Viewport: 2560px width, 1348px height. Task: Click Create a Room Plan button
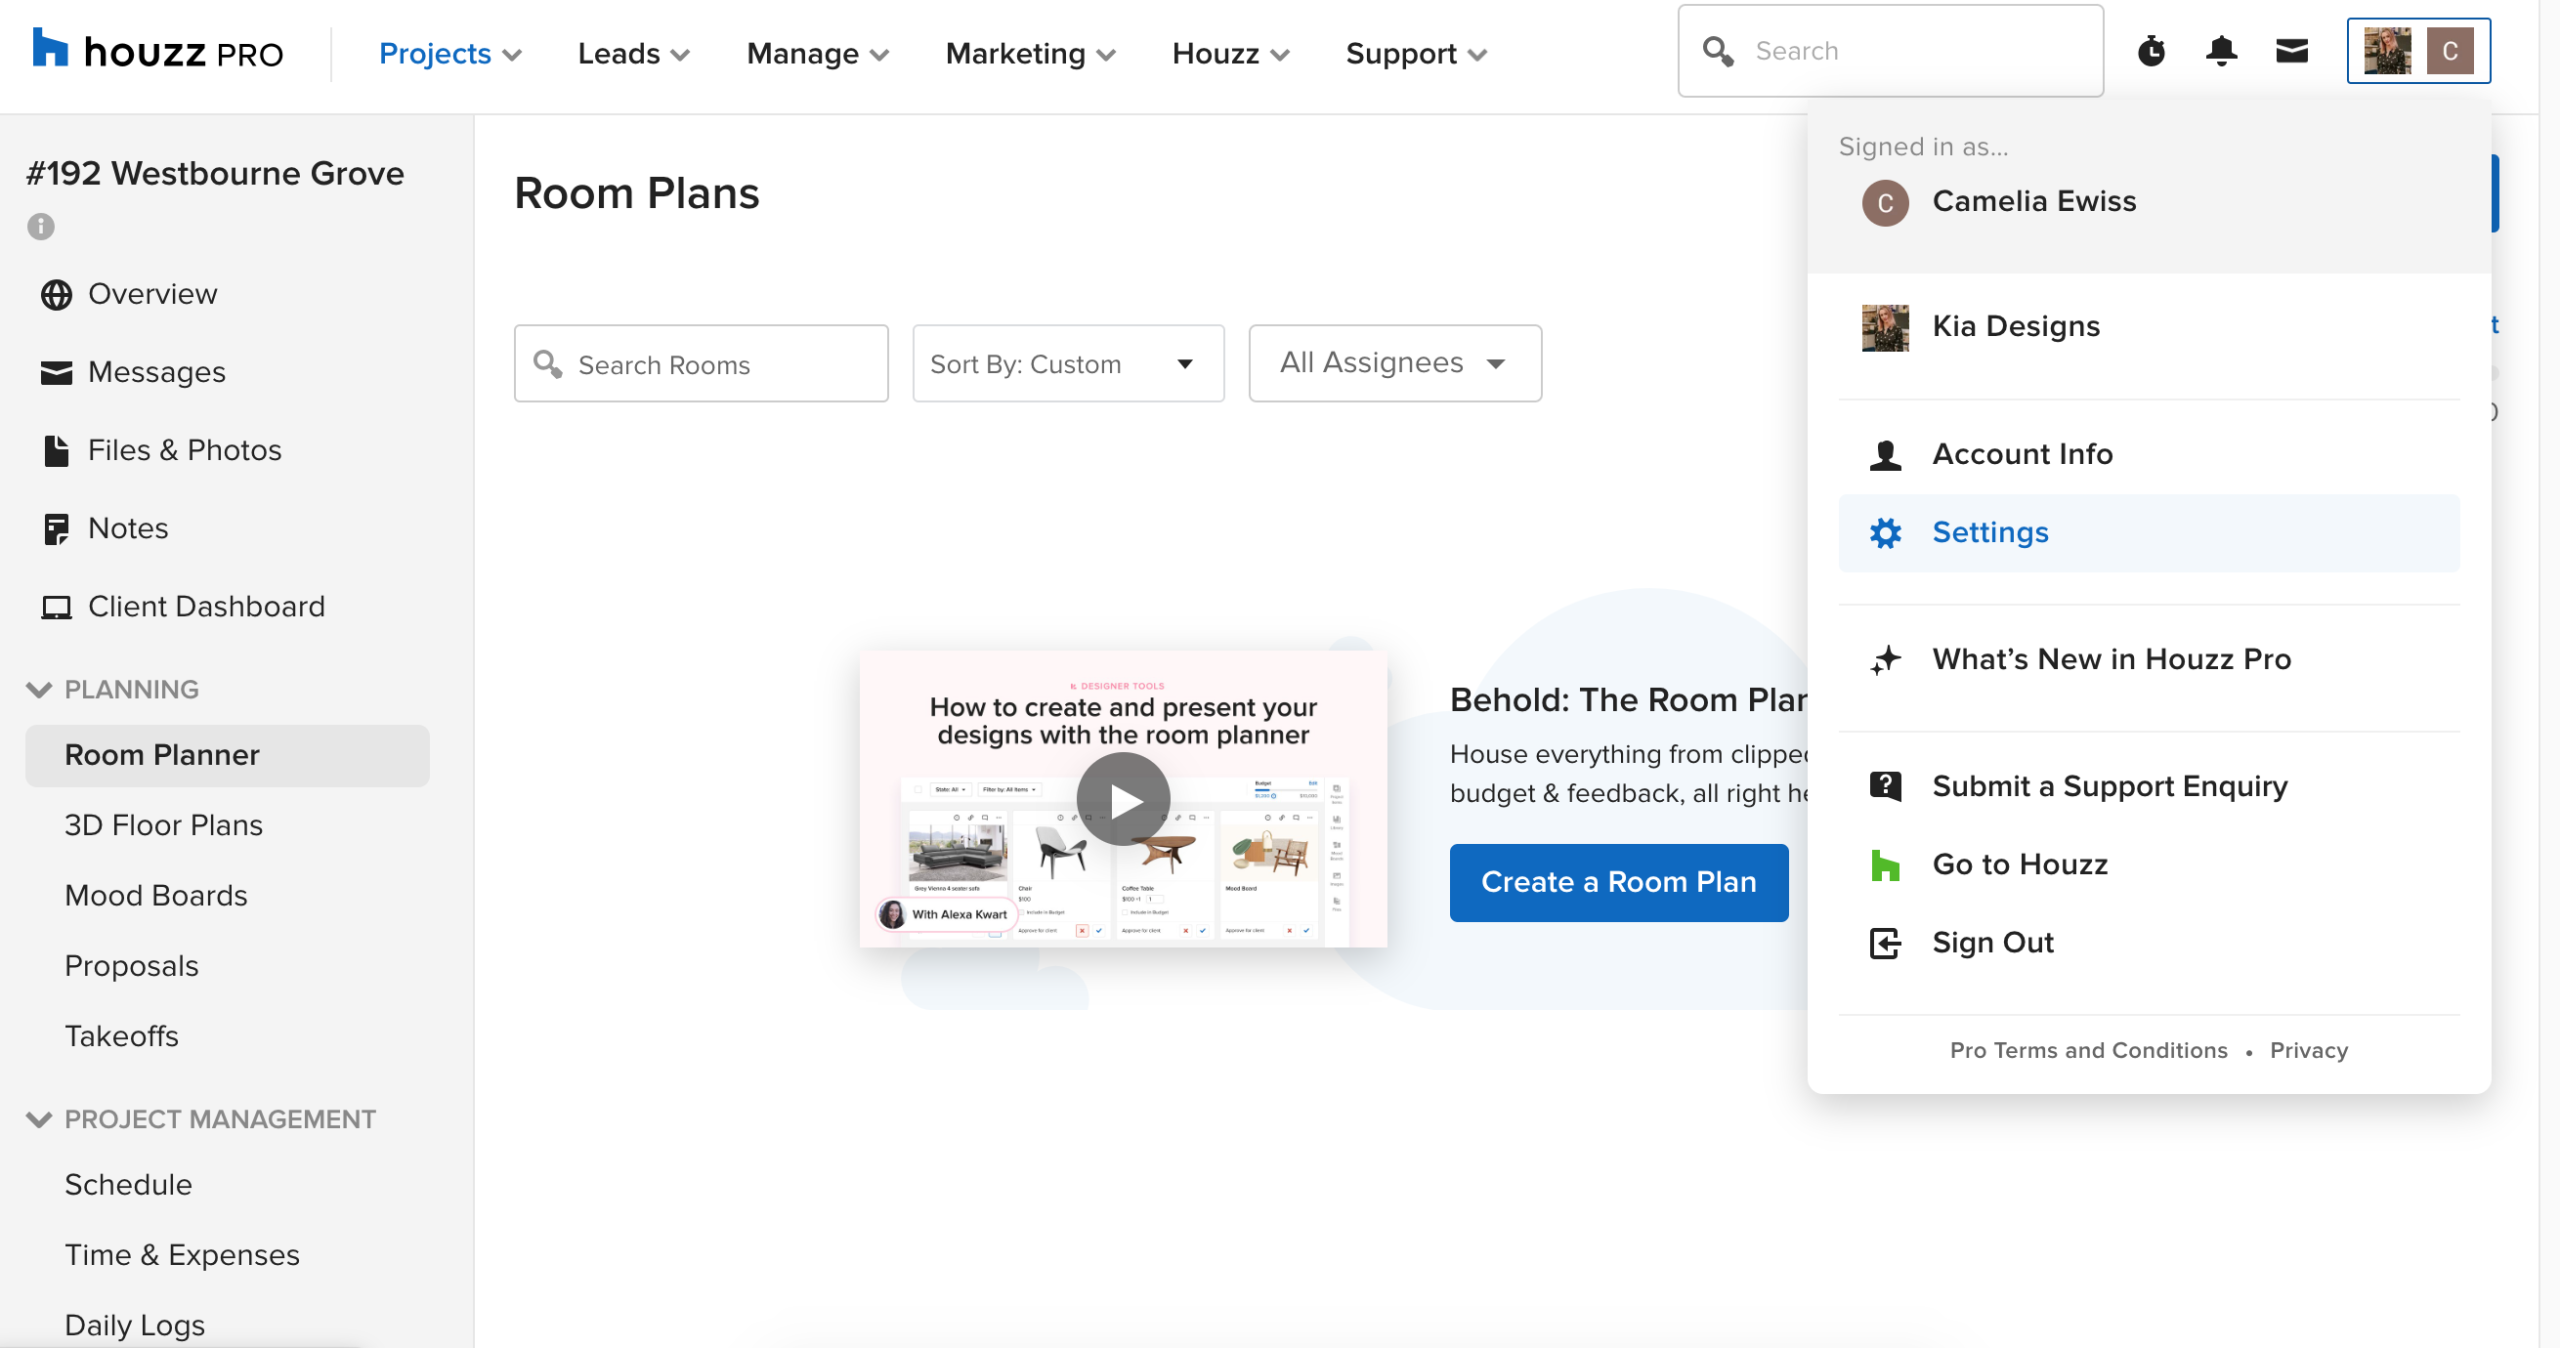click(x=1618, y=882)
